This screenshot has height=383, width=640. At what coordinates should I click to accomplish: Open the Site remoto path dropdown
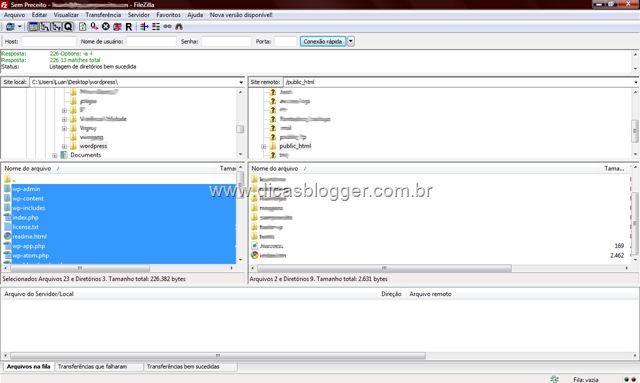coord(636,82)
